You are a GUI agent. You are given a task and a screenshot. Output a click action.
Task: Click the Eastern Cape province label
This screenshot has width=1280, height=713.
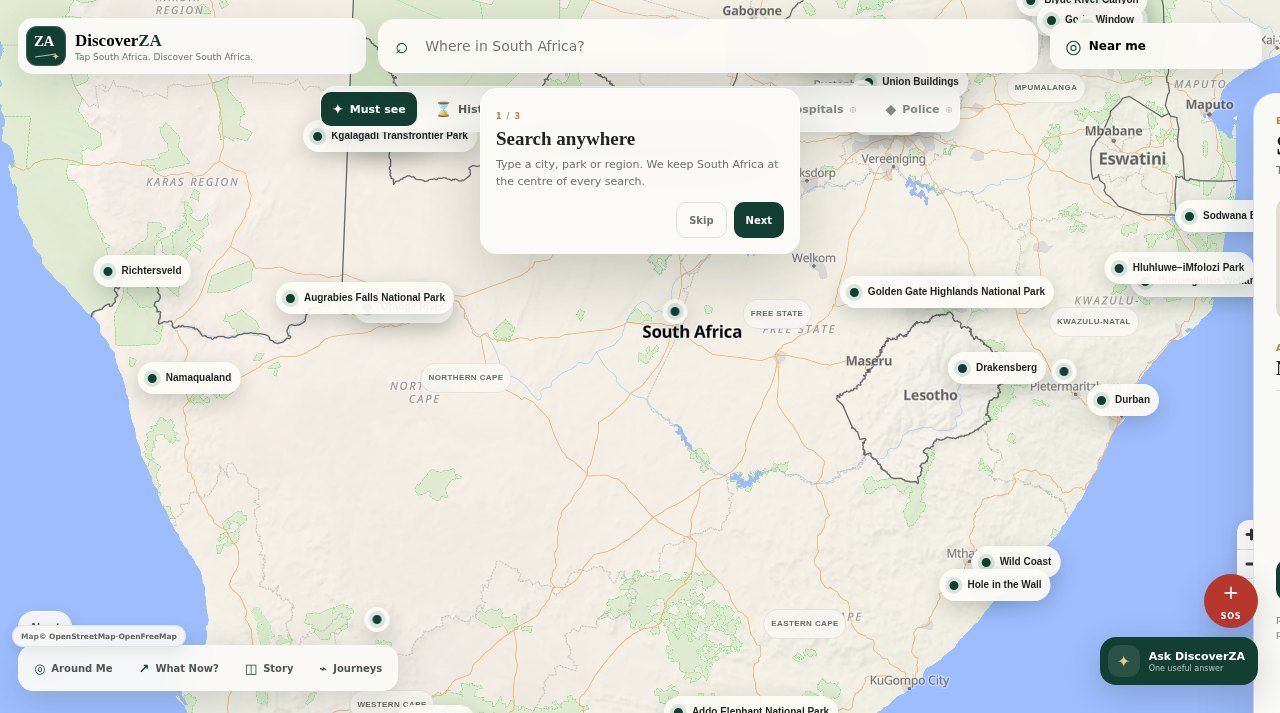805,623
